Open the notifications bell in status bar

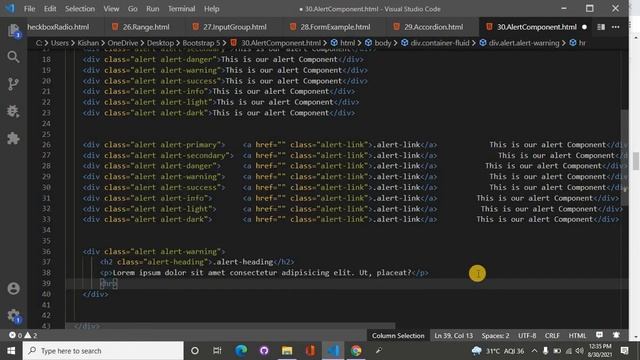[x=616, y=335]
